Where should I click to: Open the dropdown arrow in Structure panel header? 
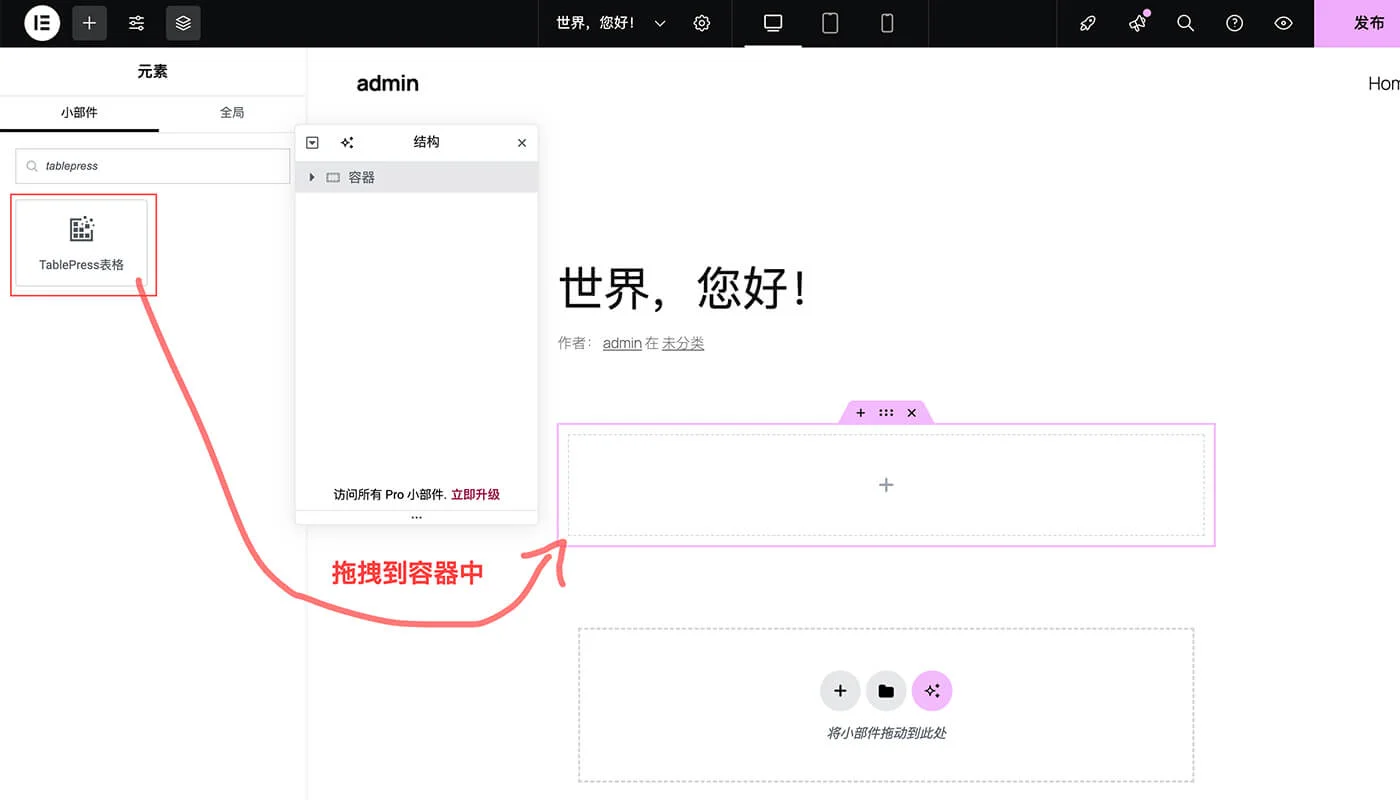pos(311,142)
